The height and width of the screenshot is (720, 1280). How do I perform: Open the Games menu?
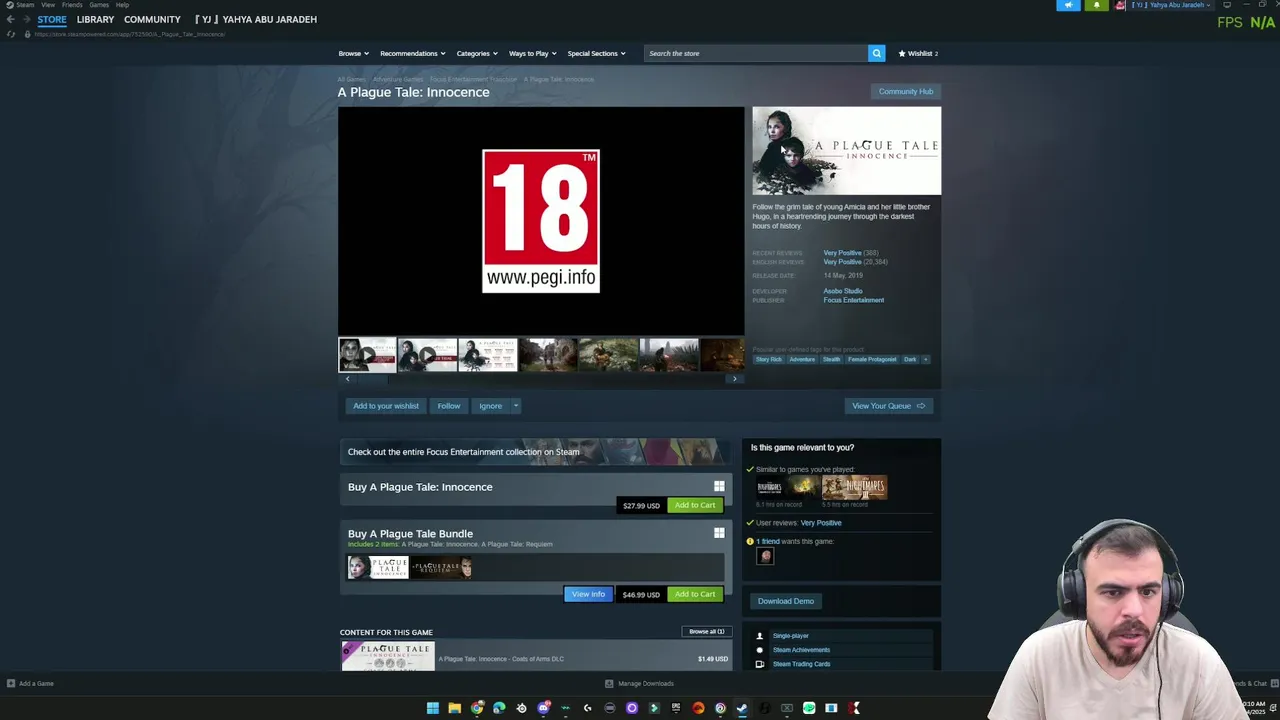(x=99, y=5)
